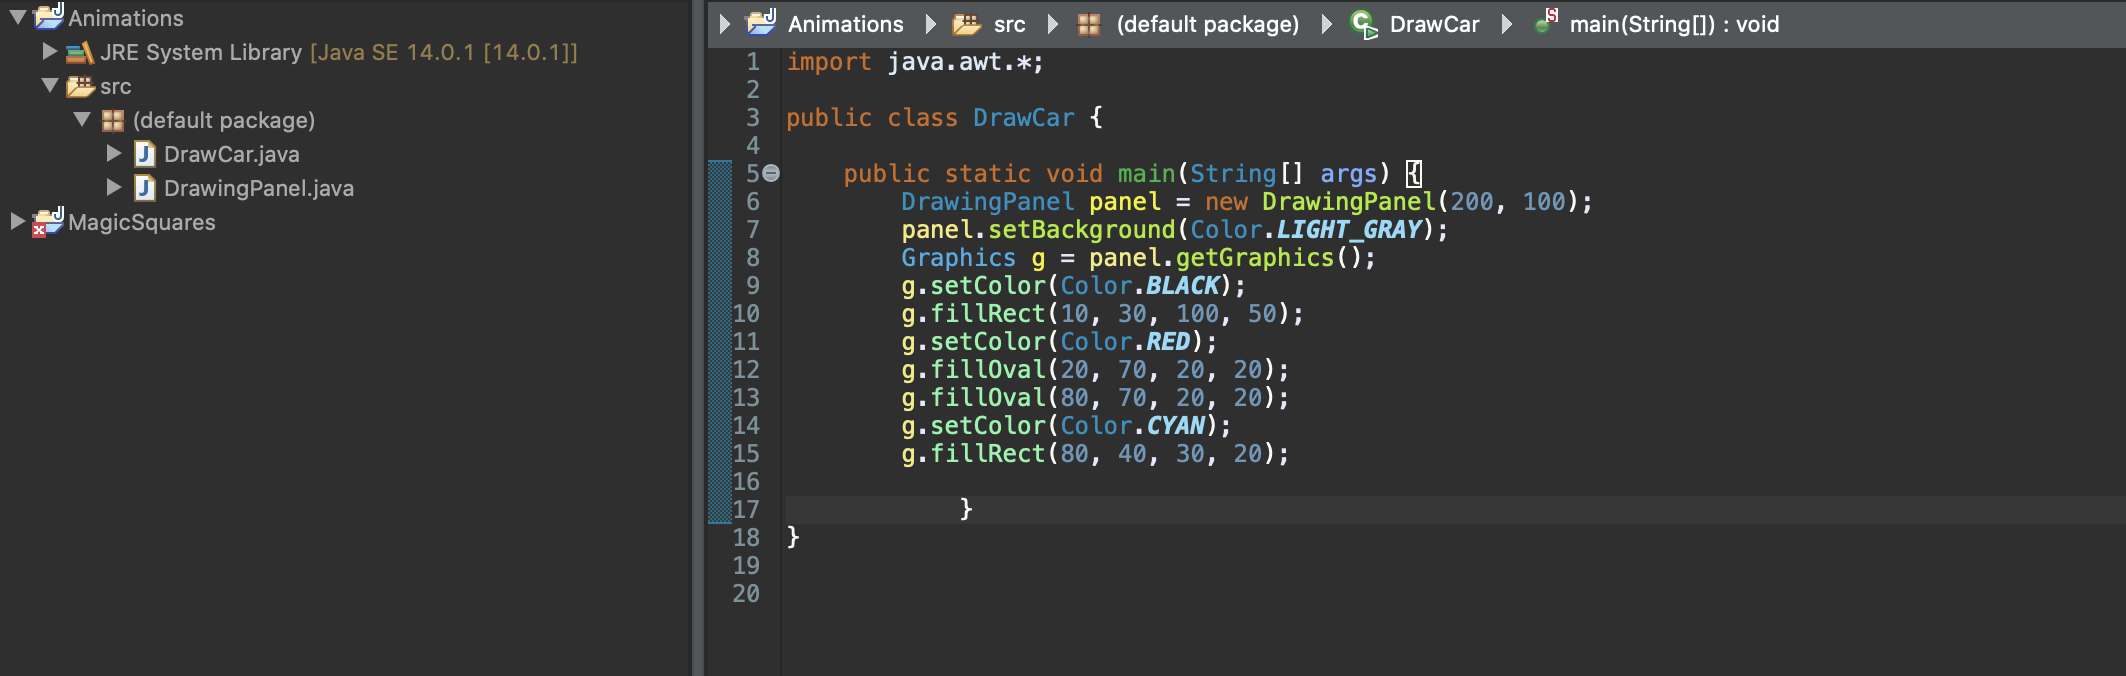Click line number 1 in the gutter
This screenshot has width=2126, height=676.
[753, 62]
